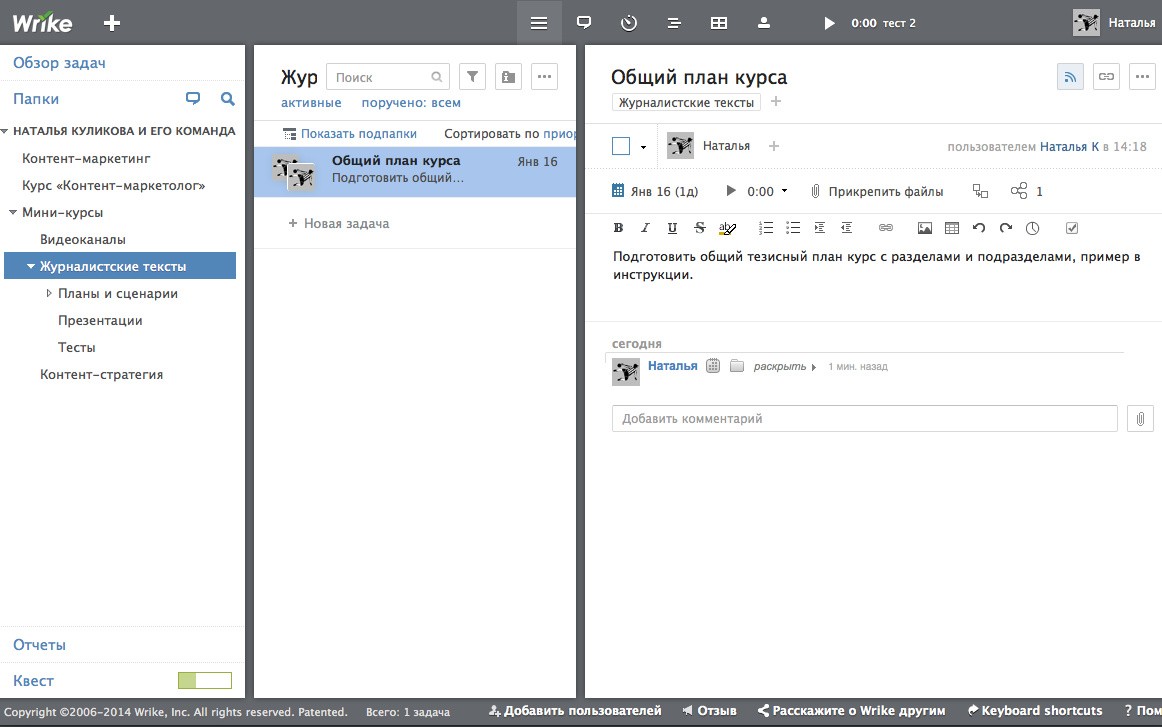The width and height of the screenshot is (1162, 727).
Task: Click the plus icon next to Wrike logo
Action: [x=112, y=23]
